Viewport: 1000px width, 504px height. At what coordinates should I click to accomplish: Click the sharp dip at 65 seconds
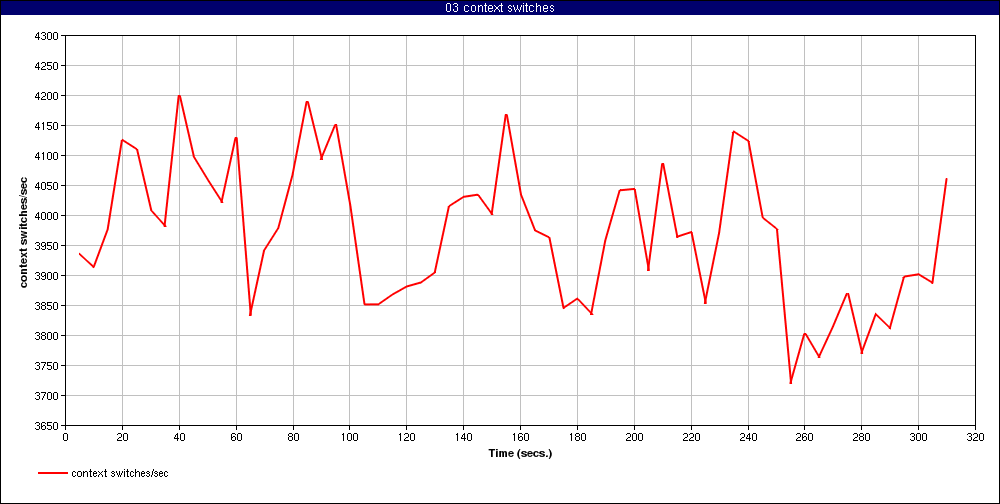[x=251, y=314]
